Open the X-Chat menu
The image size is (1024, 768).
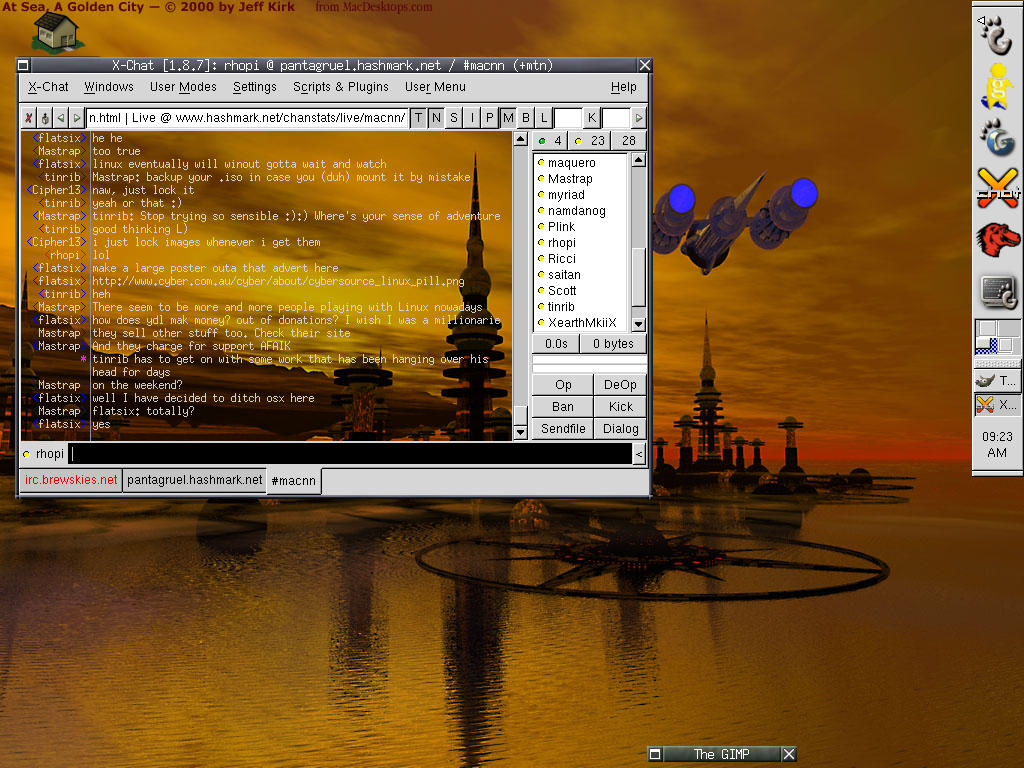(48, 87)
